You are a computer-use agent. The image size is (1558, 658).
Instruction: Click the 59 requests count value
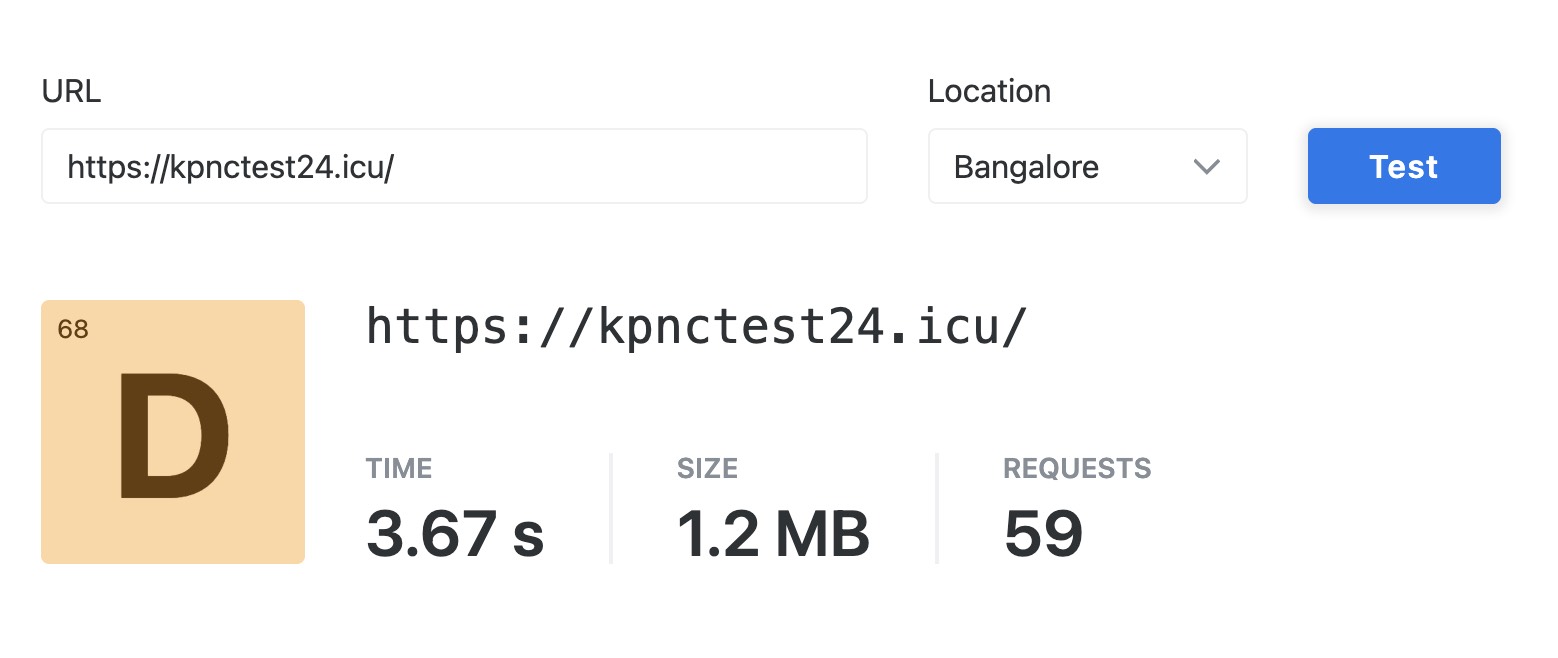[1043, 533]
